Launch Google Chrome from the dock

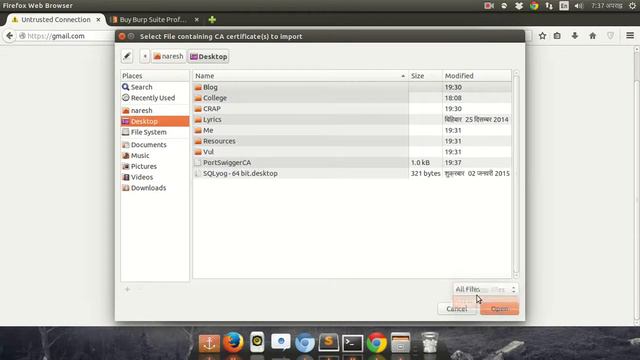(377, 342)
